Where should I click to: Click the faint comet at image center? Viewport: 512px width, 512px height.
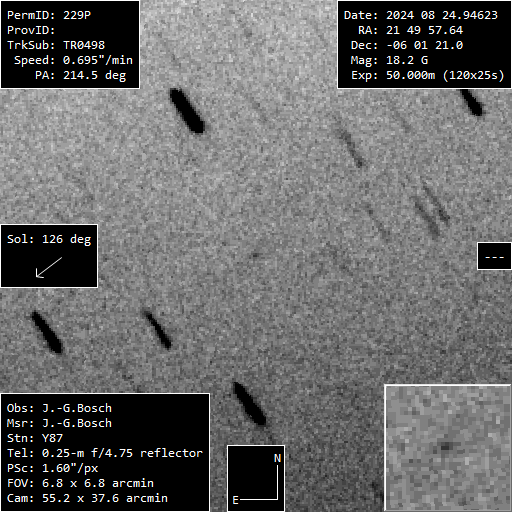pyautogui.click(x=256, y=255)
